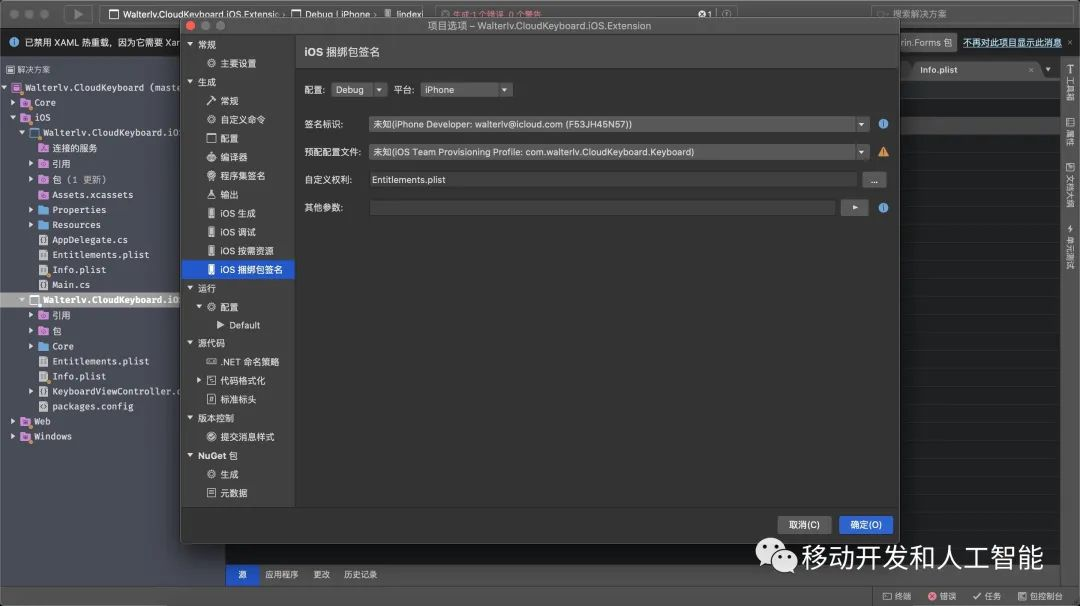Screen dimensions: 1080x606
Task: Select 历史记录 tab at bottom
Action: pyautogui.click(x=360, y=574)
